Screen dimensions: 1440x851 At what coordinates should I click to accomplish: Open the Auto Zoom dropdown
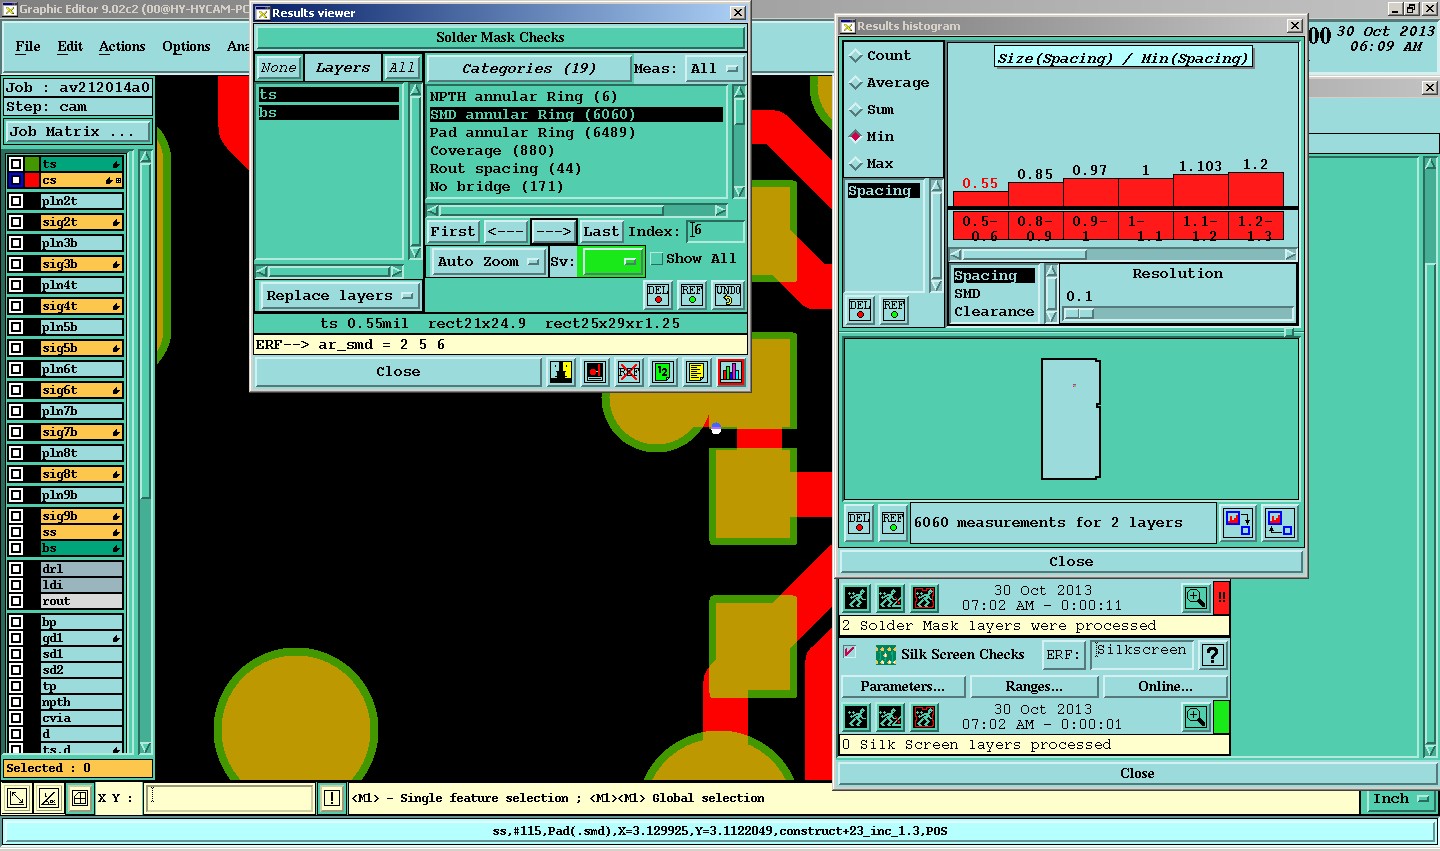pyautogui.click(x=488, y=262)
